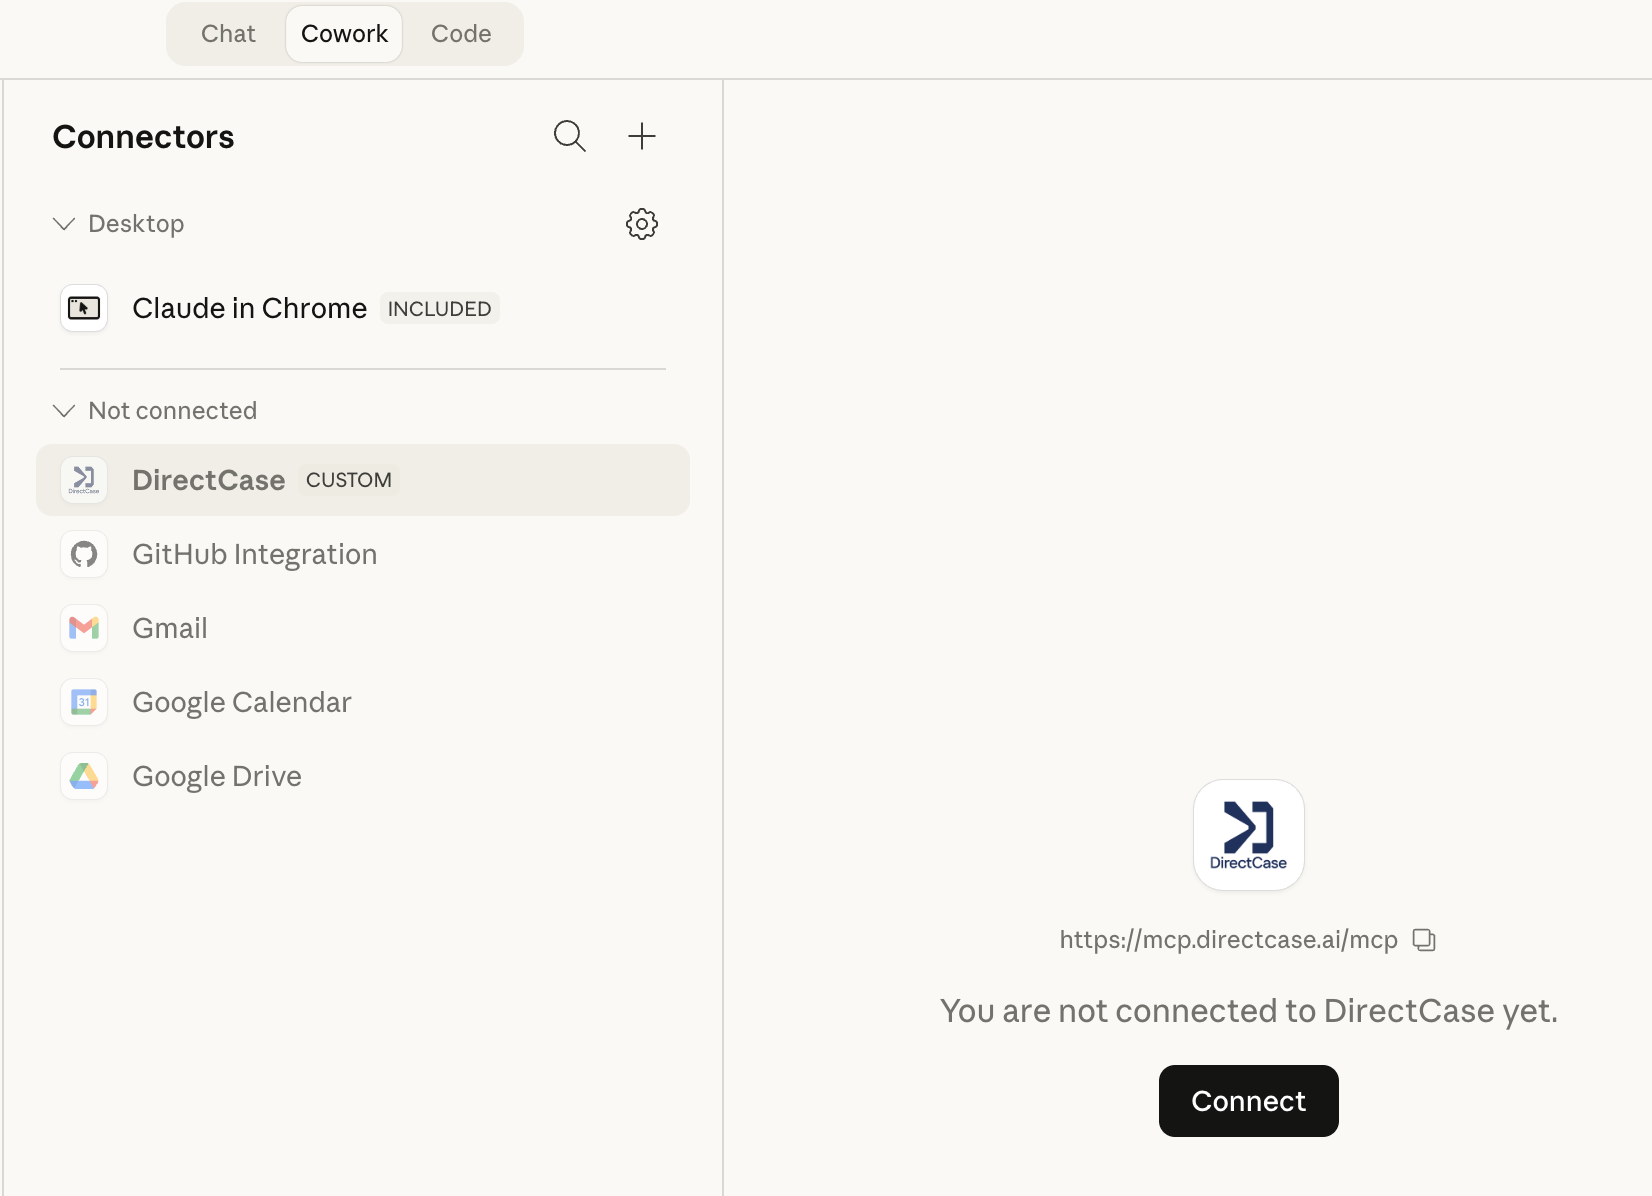Click the INCLUDED badge beside Claude in Chrome
1652x1196 pixels.
point(439,309)
